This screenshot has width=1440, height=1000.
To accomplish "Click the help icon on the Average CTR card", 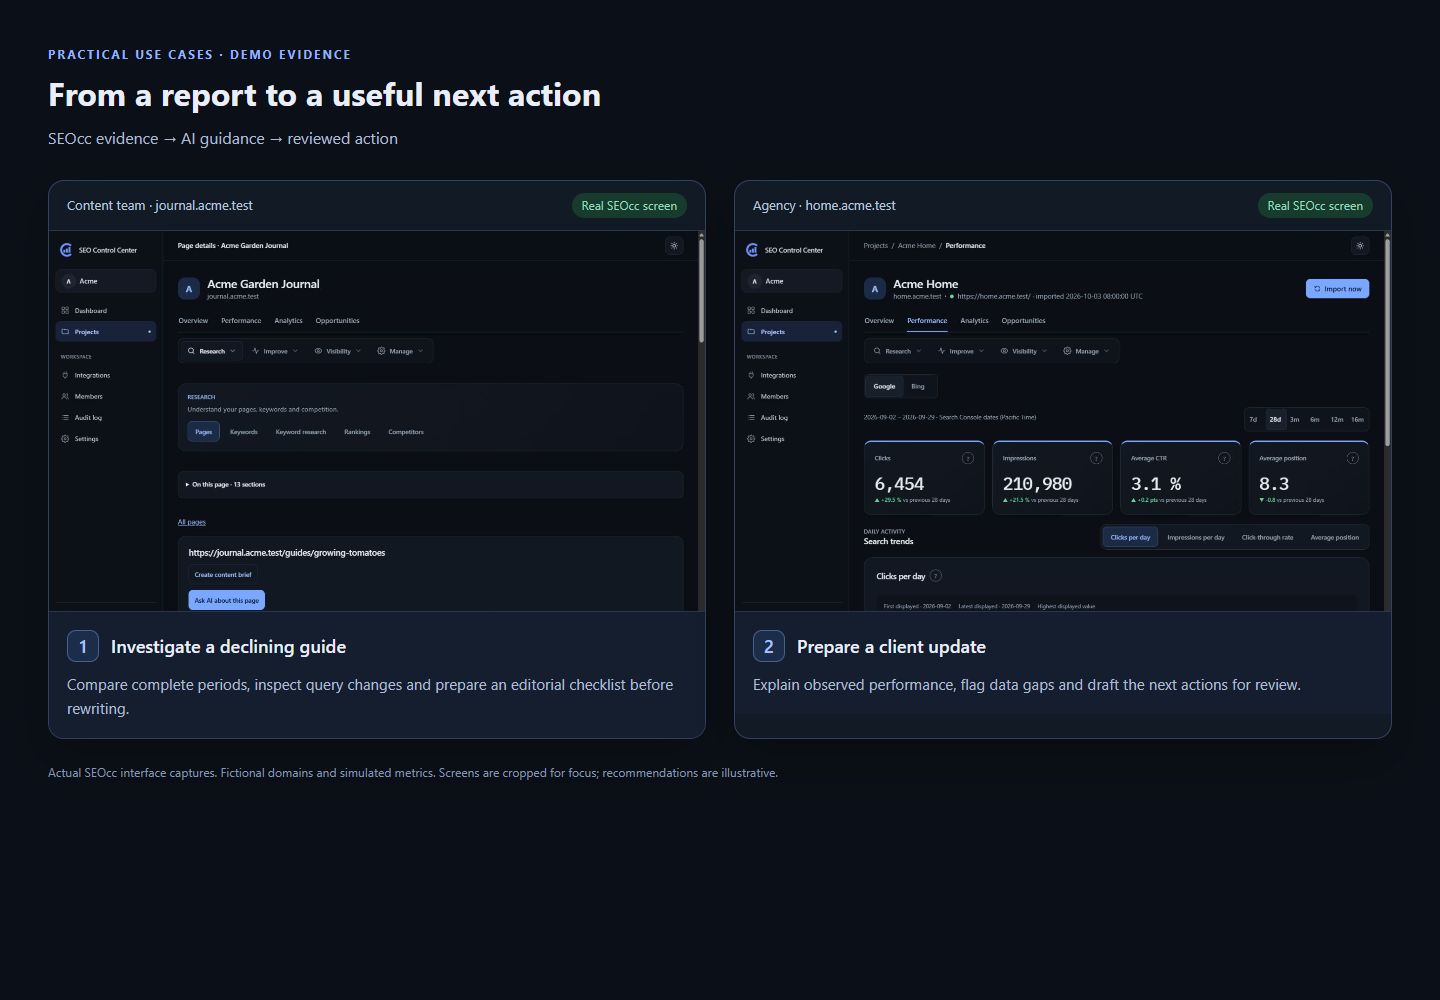I will coord(1224,458).
